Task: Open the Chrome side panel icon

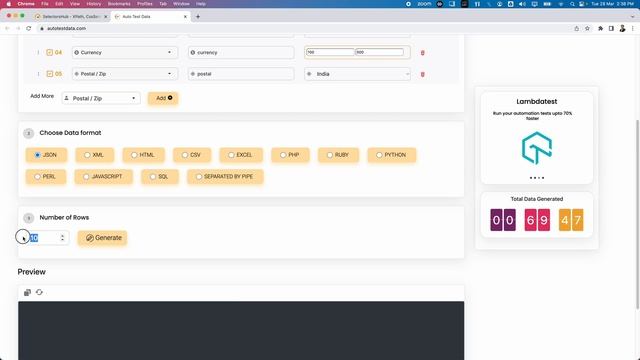Action: (611, 28)
